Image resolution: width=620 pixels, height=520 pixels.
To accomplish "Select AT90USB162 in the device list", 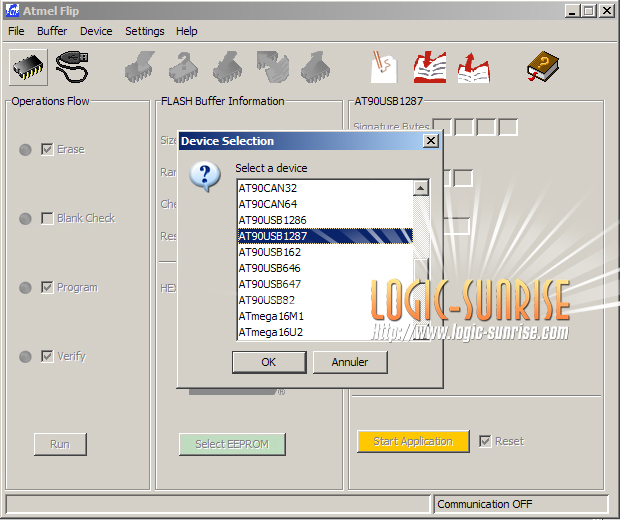I will 325,252.
